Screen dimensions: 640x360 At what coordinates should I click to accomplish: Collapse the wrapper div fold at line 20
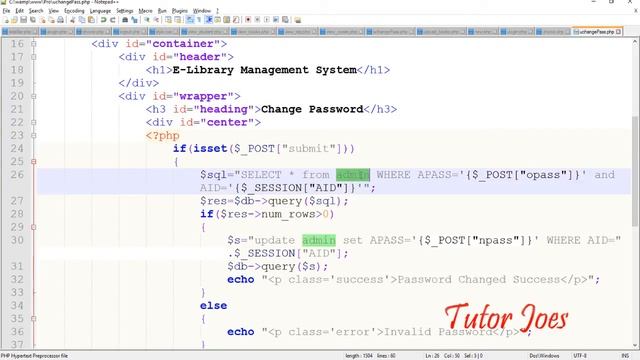pyautogui.click(x=33, y=96)
